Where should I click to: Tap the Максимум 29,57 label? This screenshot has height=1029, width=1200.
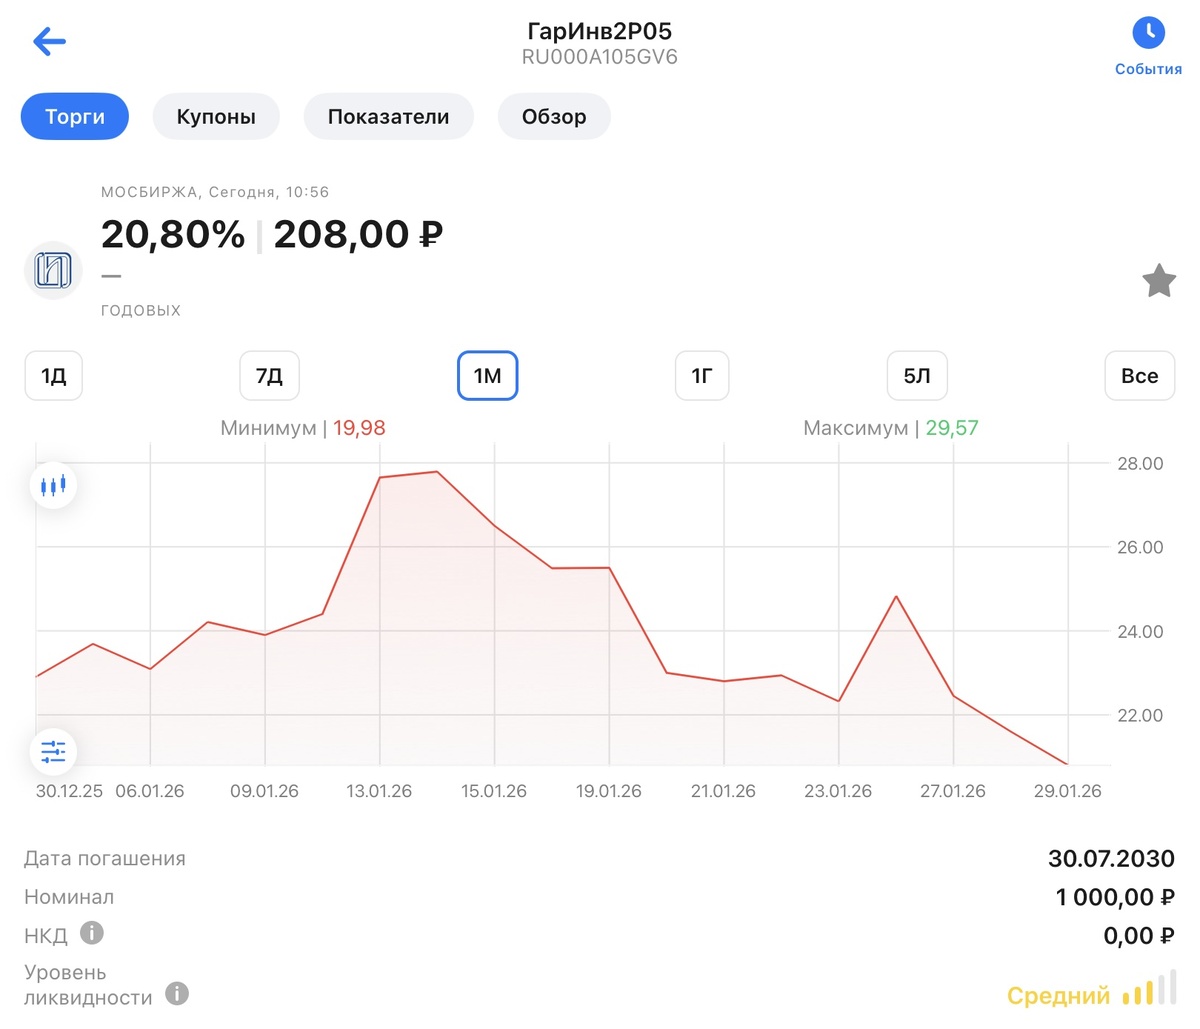click(x=891, y=428)
